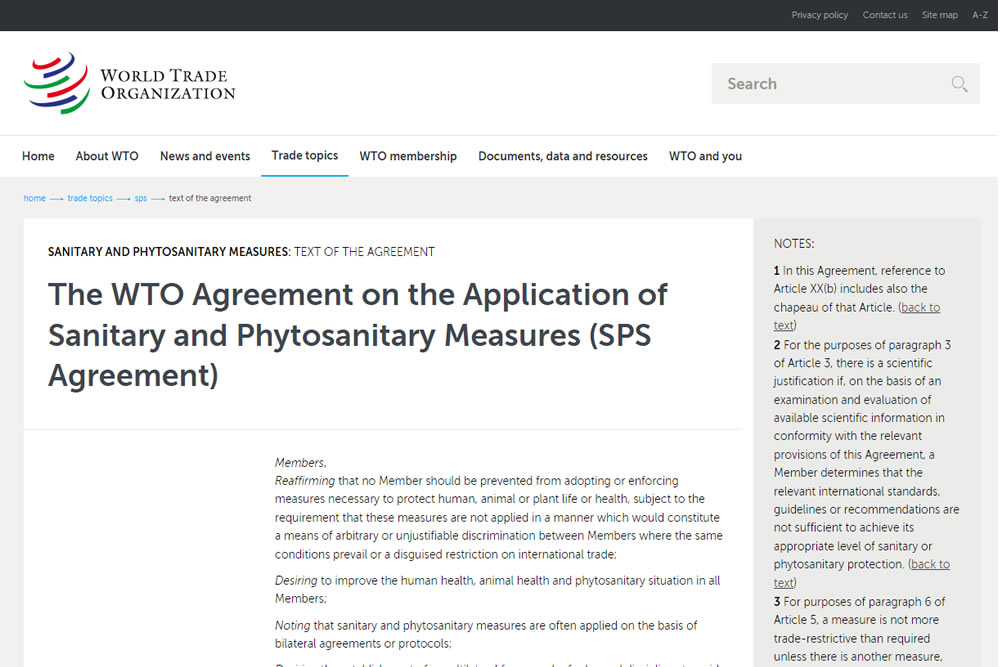Screen dimensions: 1000x667
Task: Open the Home menu item
Action: pyautogui.click(x=38, y=156)
